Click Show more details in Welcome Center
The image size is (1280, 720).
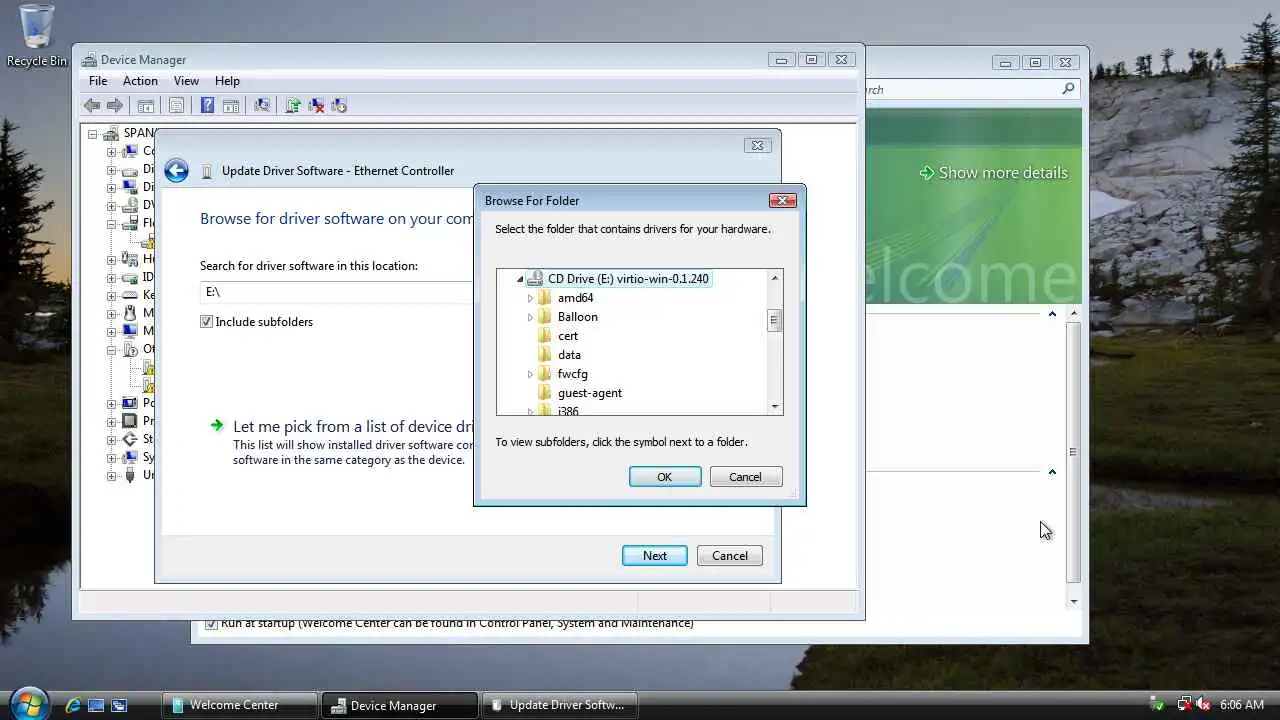[993, 173]
